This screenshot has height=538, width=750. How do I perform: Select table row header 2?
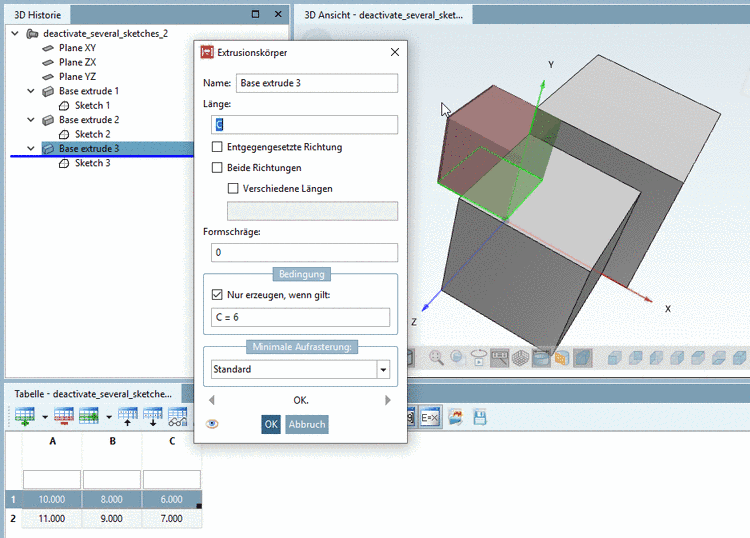coord(13,518)
